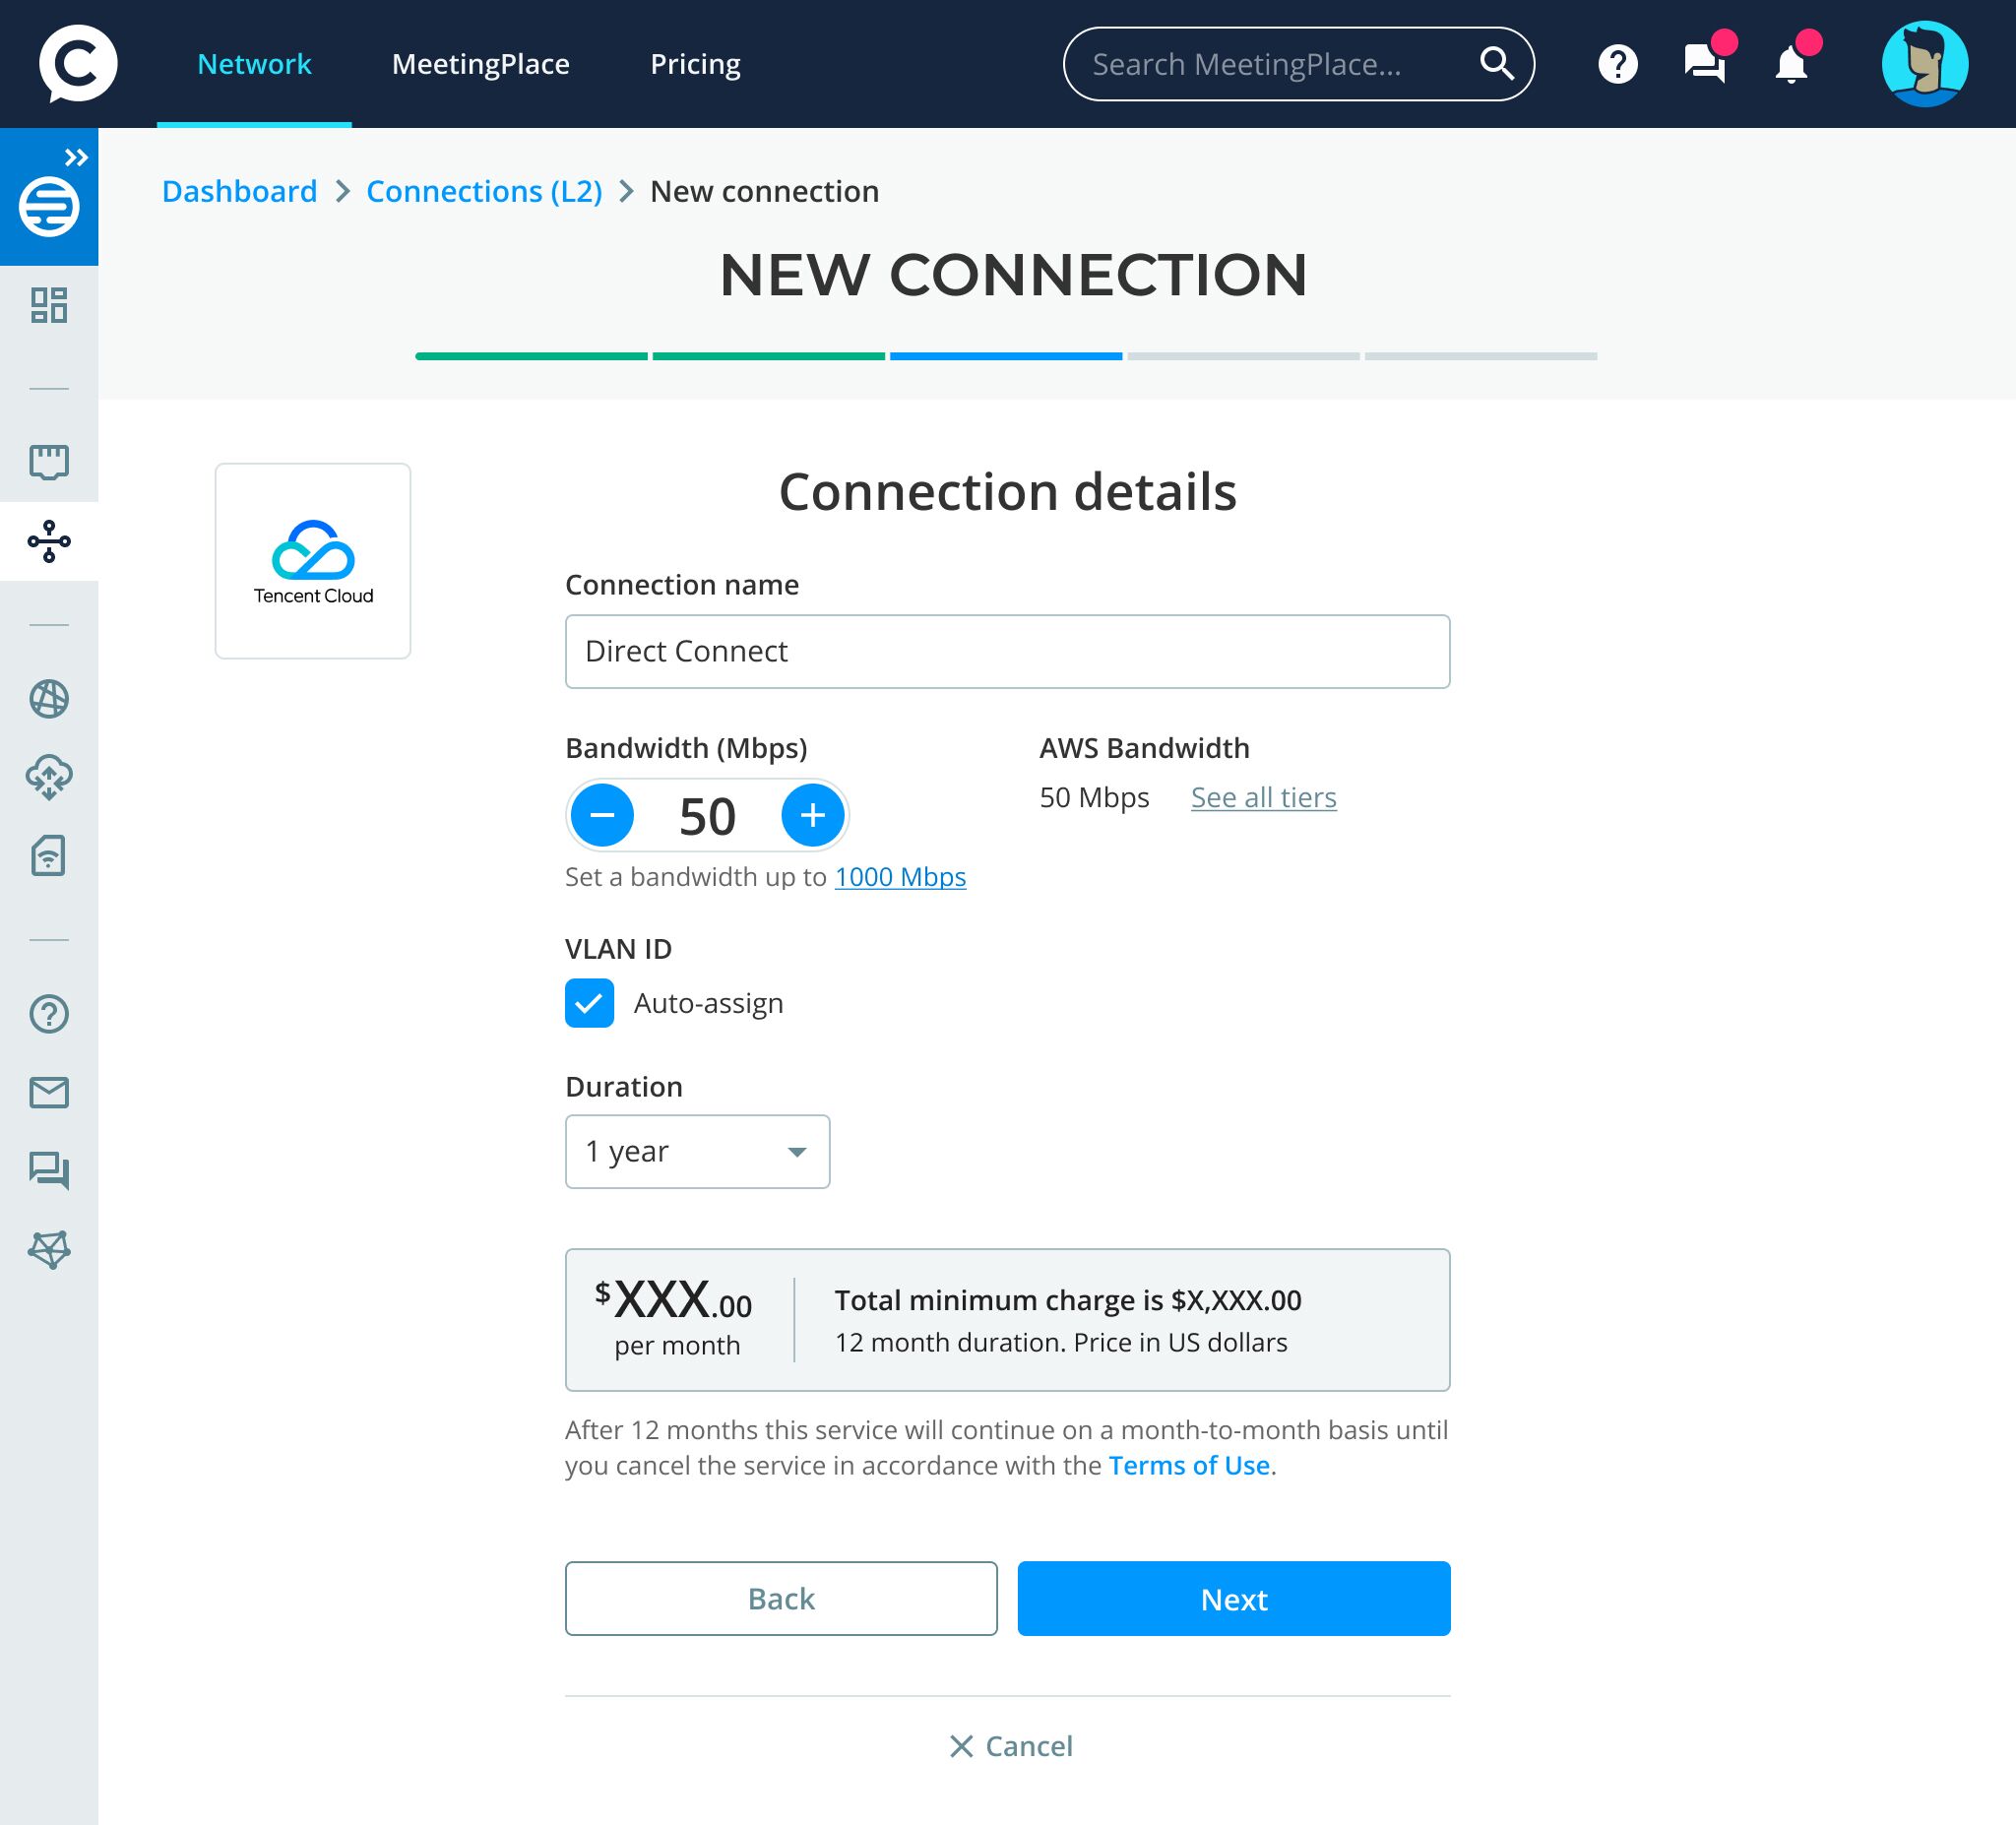The image size is (2016, 1825).
Task: Open the Pricing tab
Action: [x=695, y=64]
